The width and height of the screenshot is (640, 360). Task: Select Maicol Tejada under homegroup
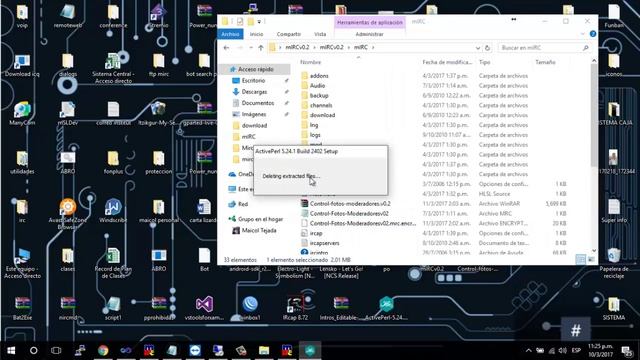coord(259,231)
